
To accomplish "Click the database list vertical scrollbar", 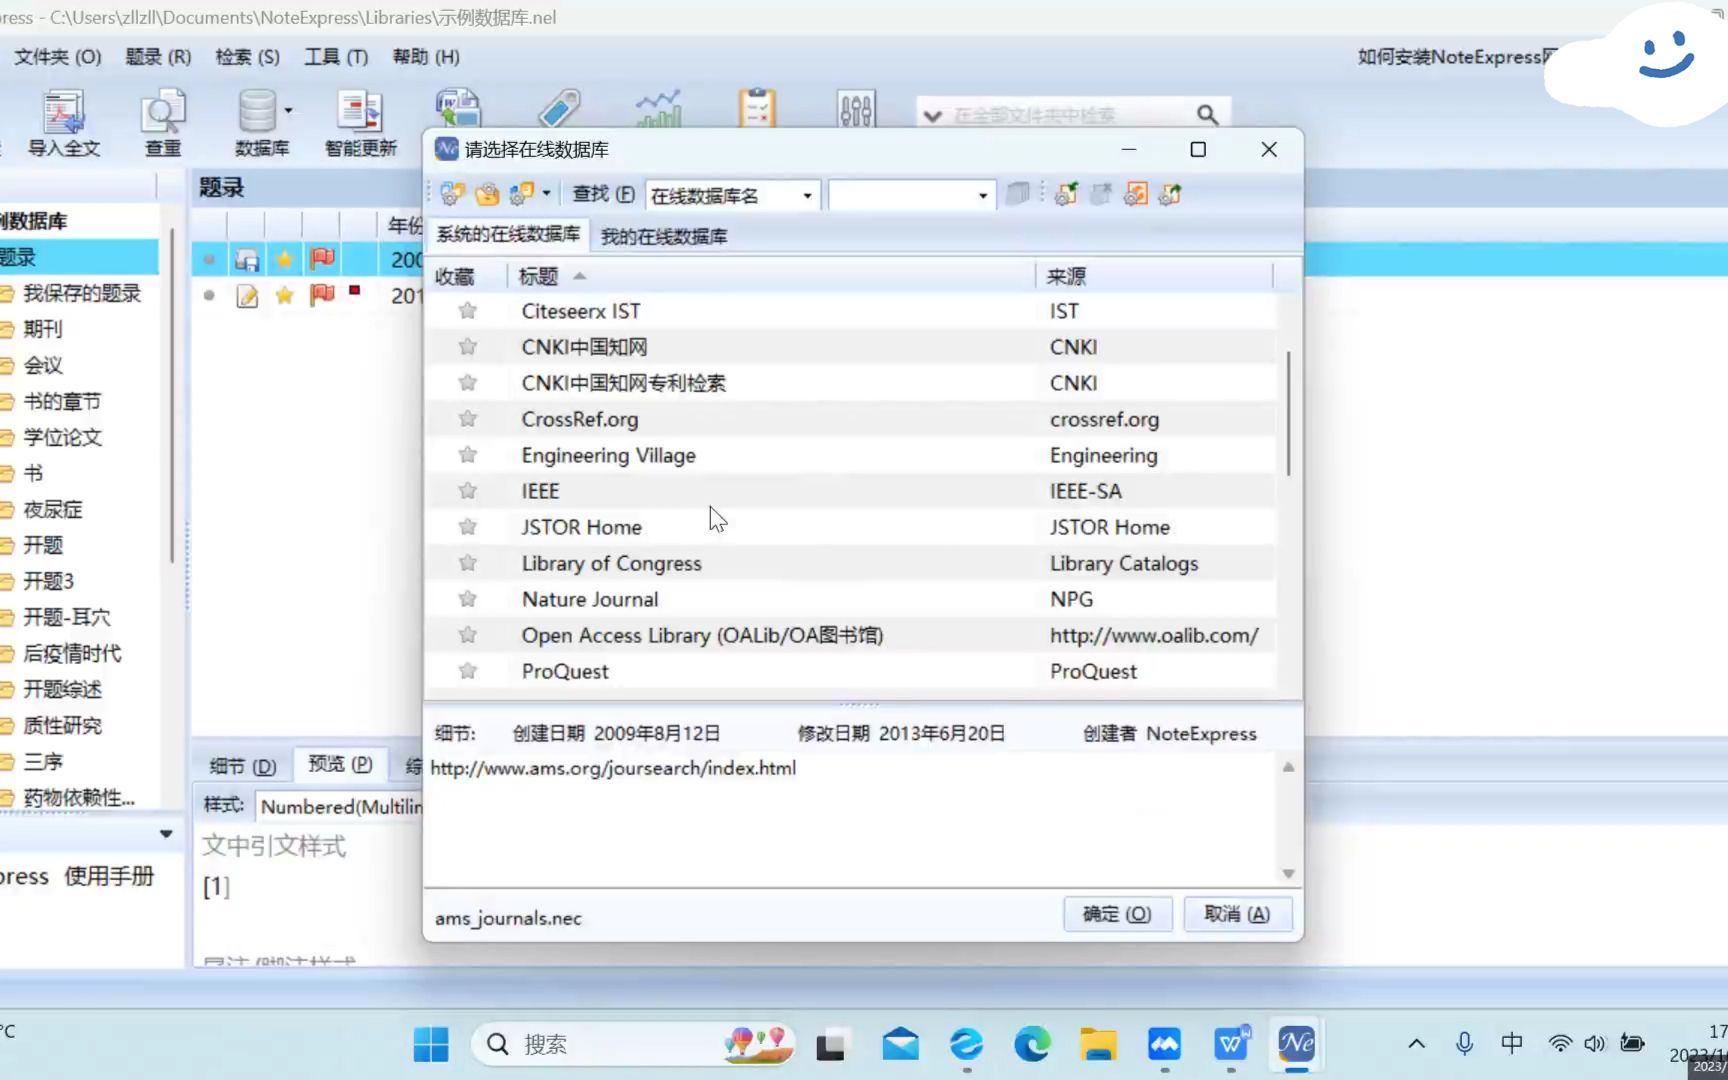I will click(x=1288, y=413).
